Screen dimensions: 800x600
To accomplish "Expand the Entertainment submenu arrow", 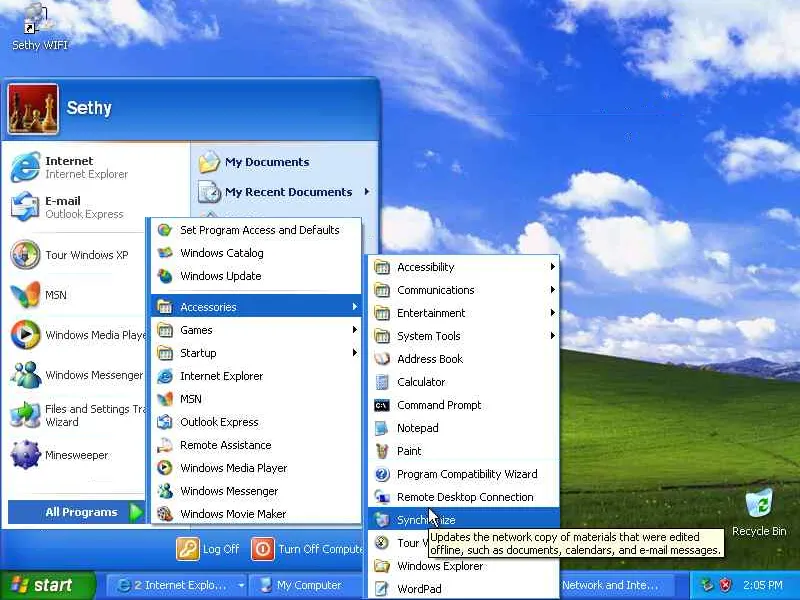I will pos(553,313).
